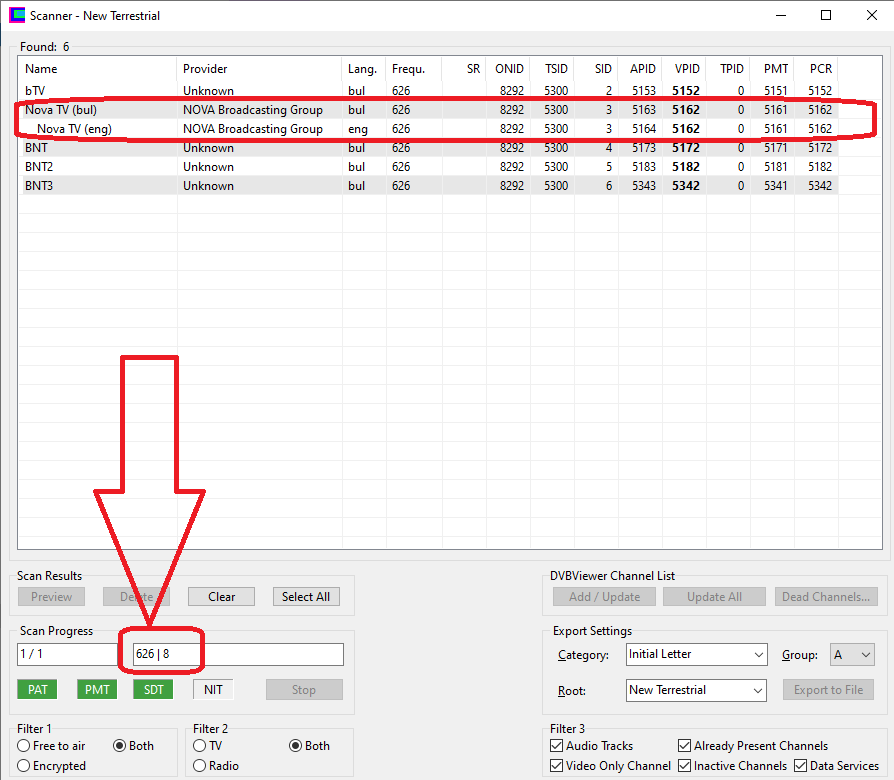Click the progress field showing 626 | 8

[x=238, y=654]
